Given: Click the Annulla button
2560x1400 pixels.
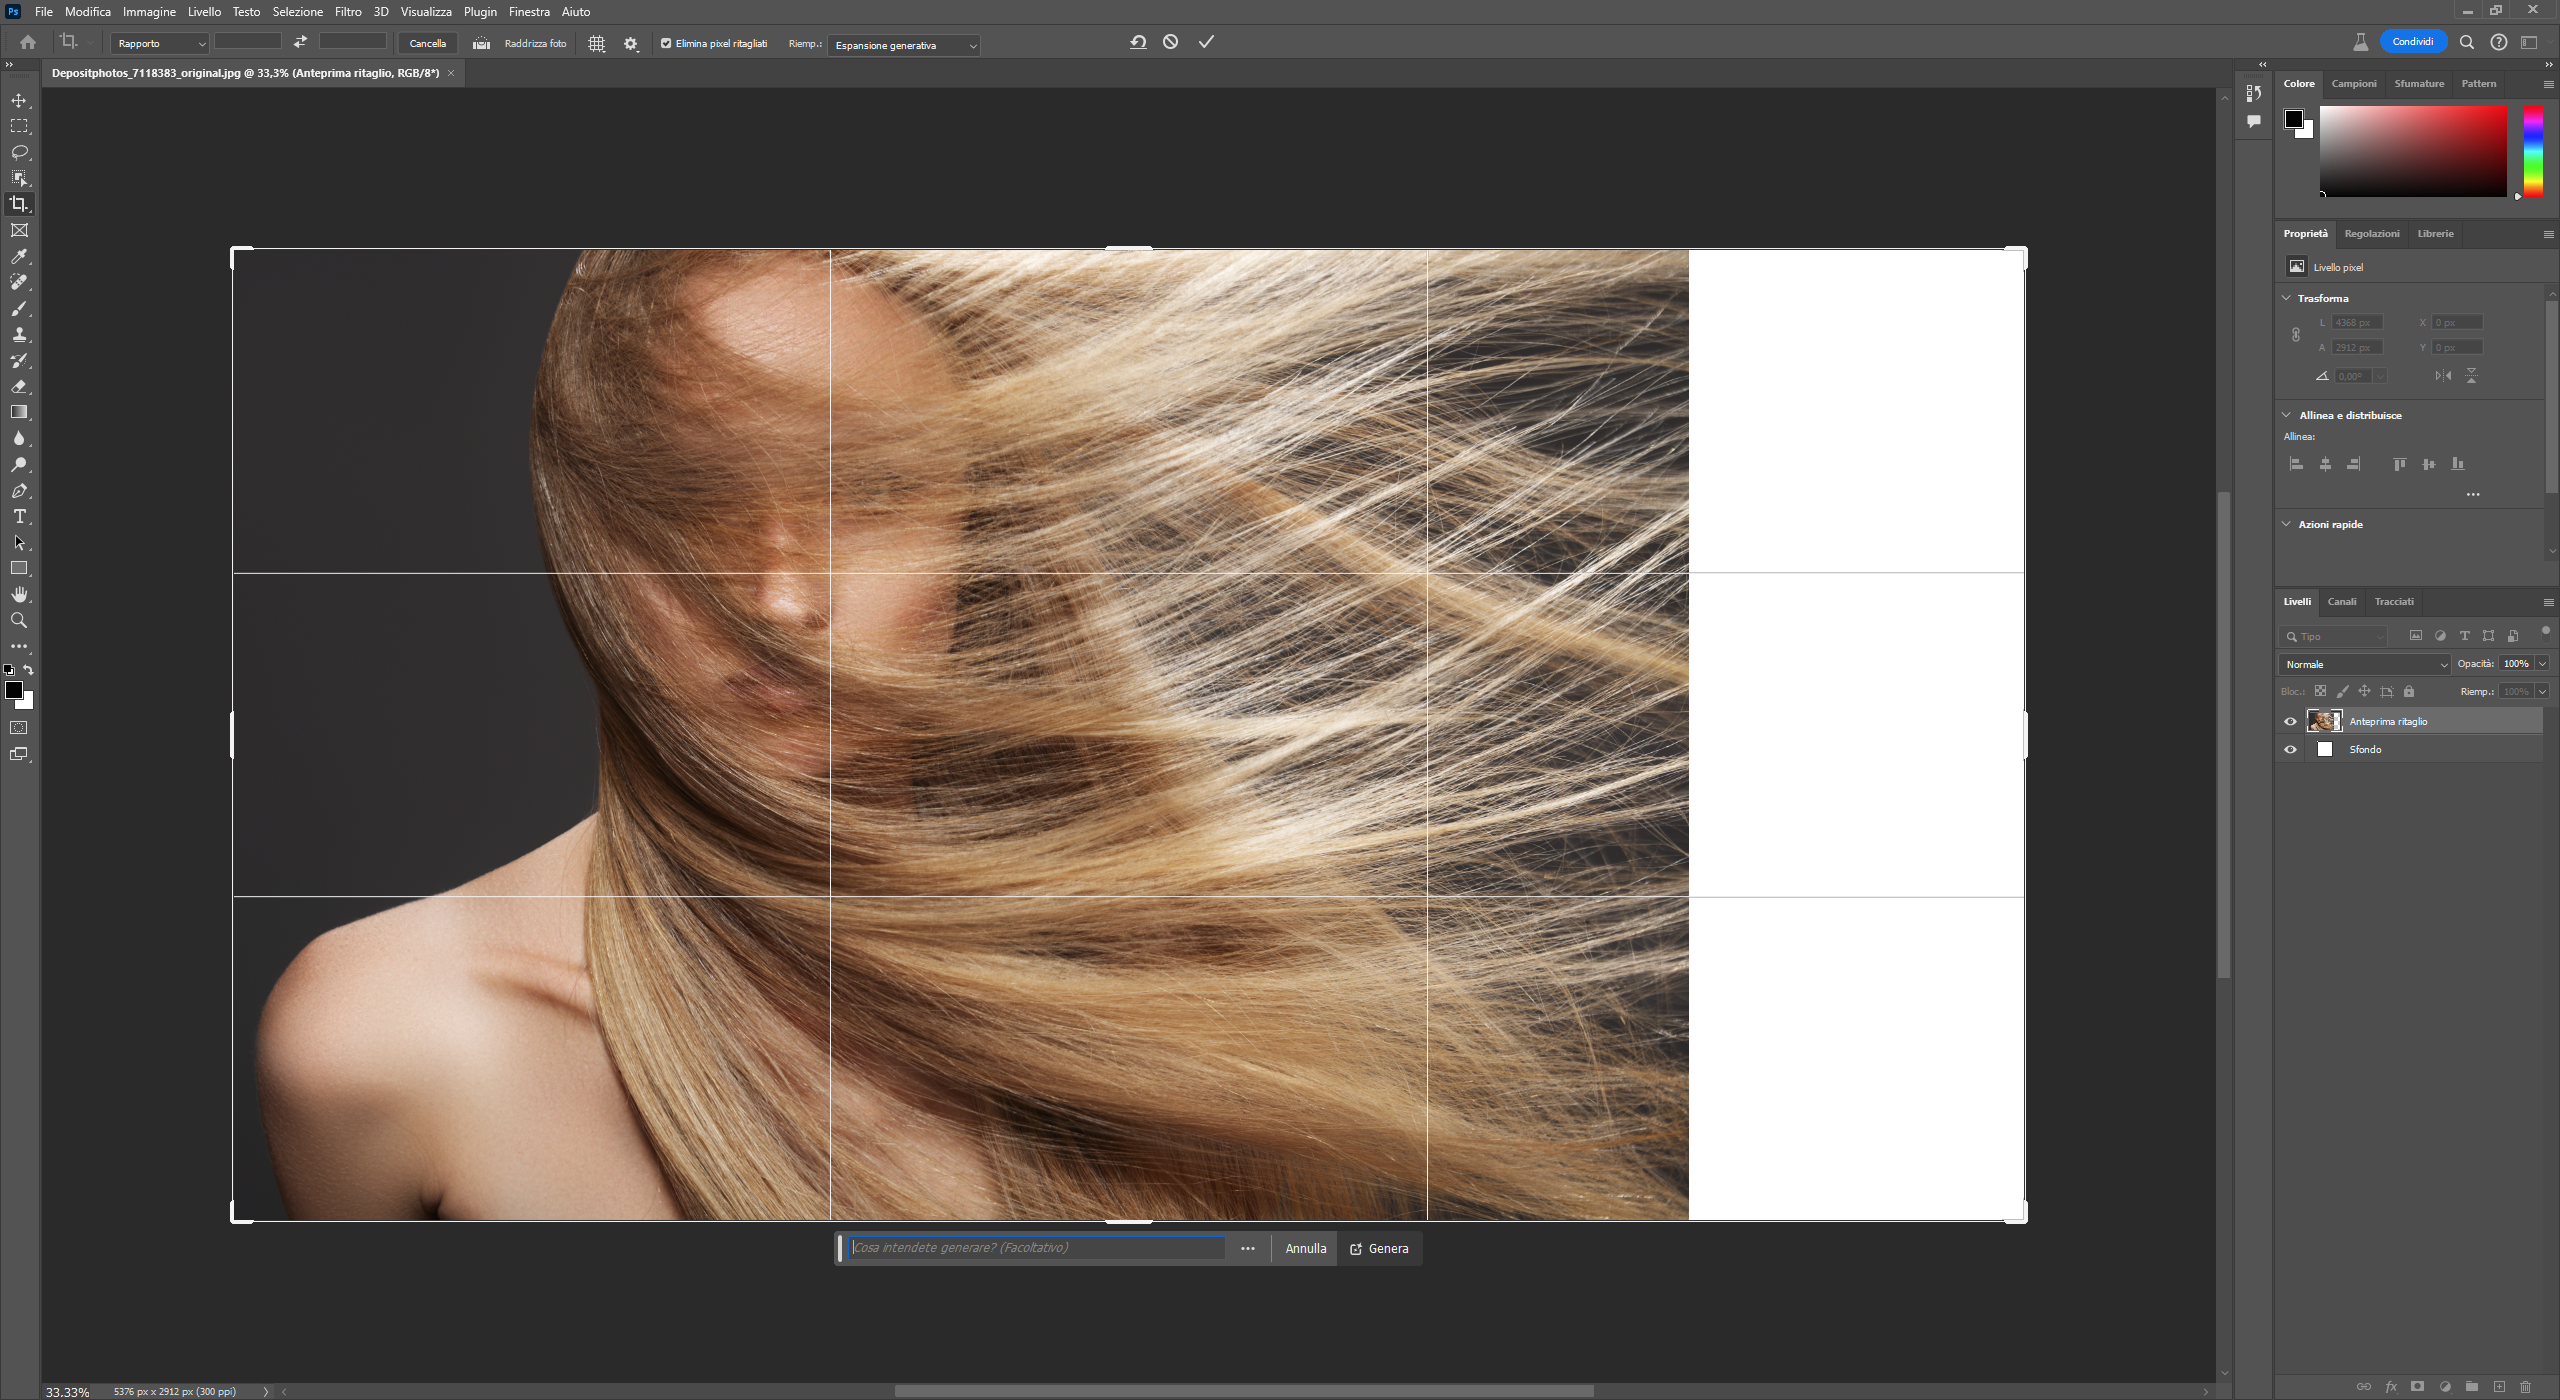Looking at the screenshot, I should (1305, 1248).
